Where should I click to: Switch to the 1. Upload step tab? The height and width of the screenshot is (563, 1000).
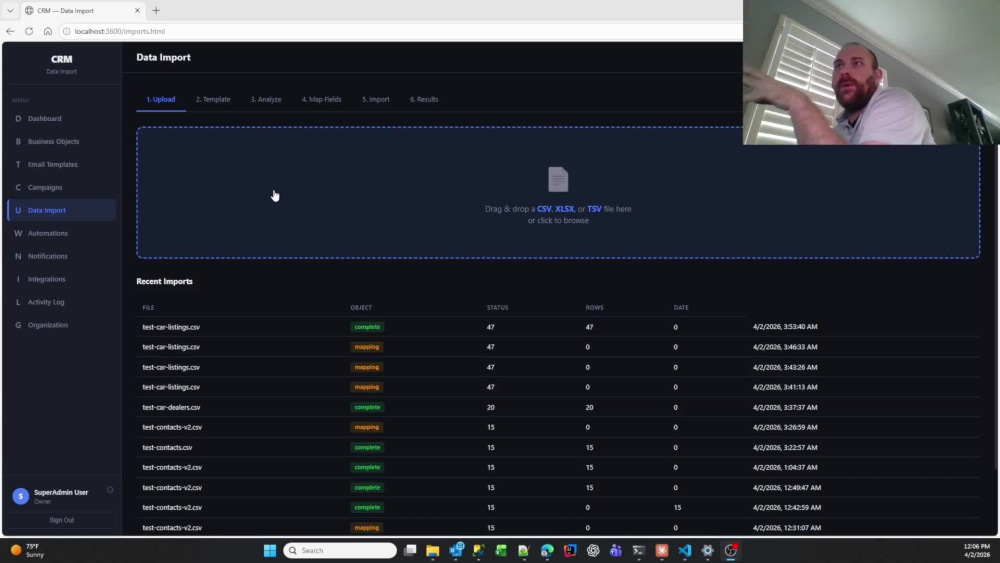(161, 99)
